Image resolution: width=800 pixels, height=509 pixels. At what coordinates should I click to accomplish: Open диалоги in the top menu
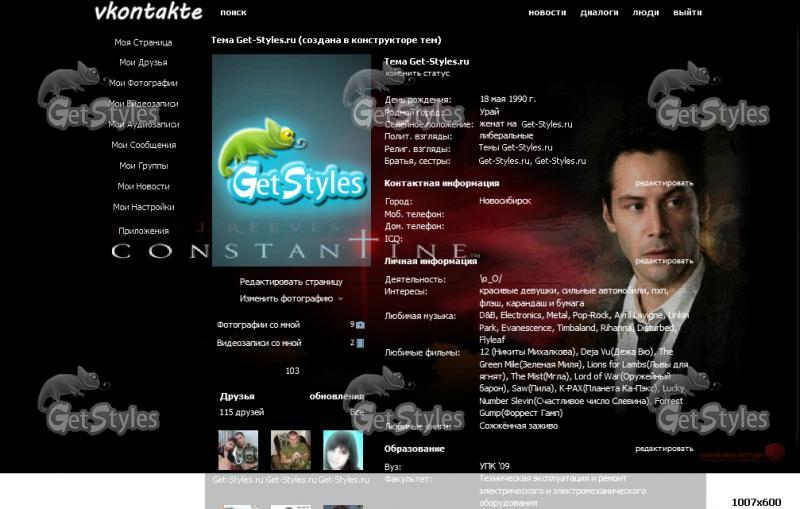599,12
